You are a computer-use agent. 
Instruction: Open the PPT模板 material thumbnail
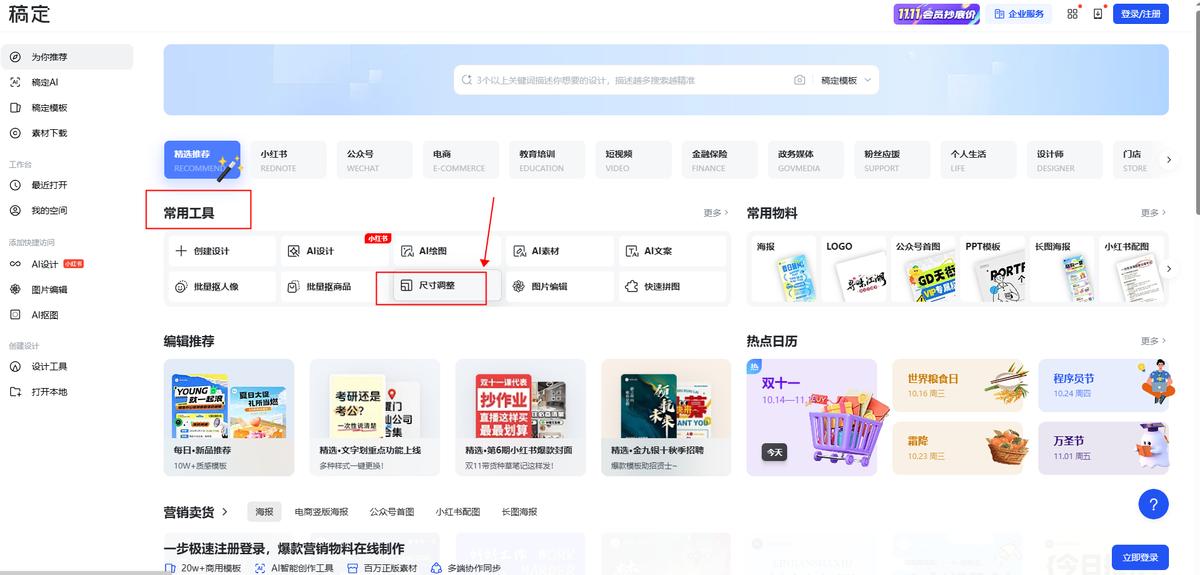pos(994,270)
